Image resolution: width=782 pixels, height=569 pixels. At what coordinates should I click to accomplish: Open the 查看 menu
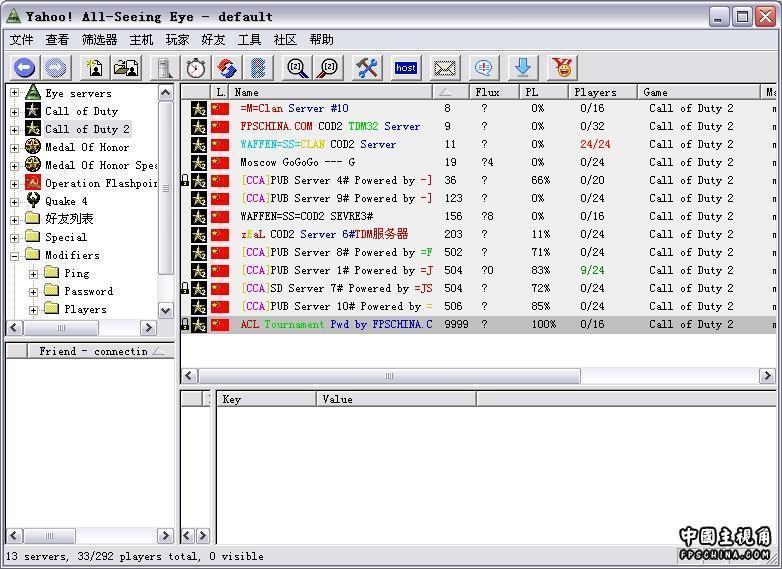click(57, 39)
